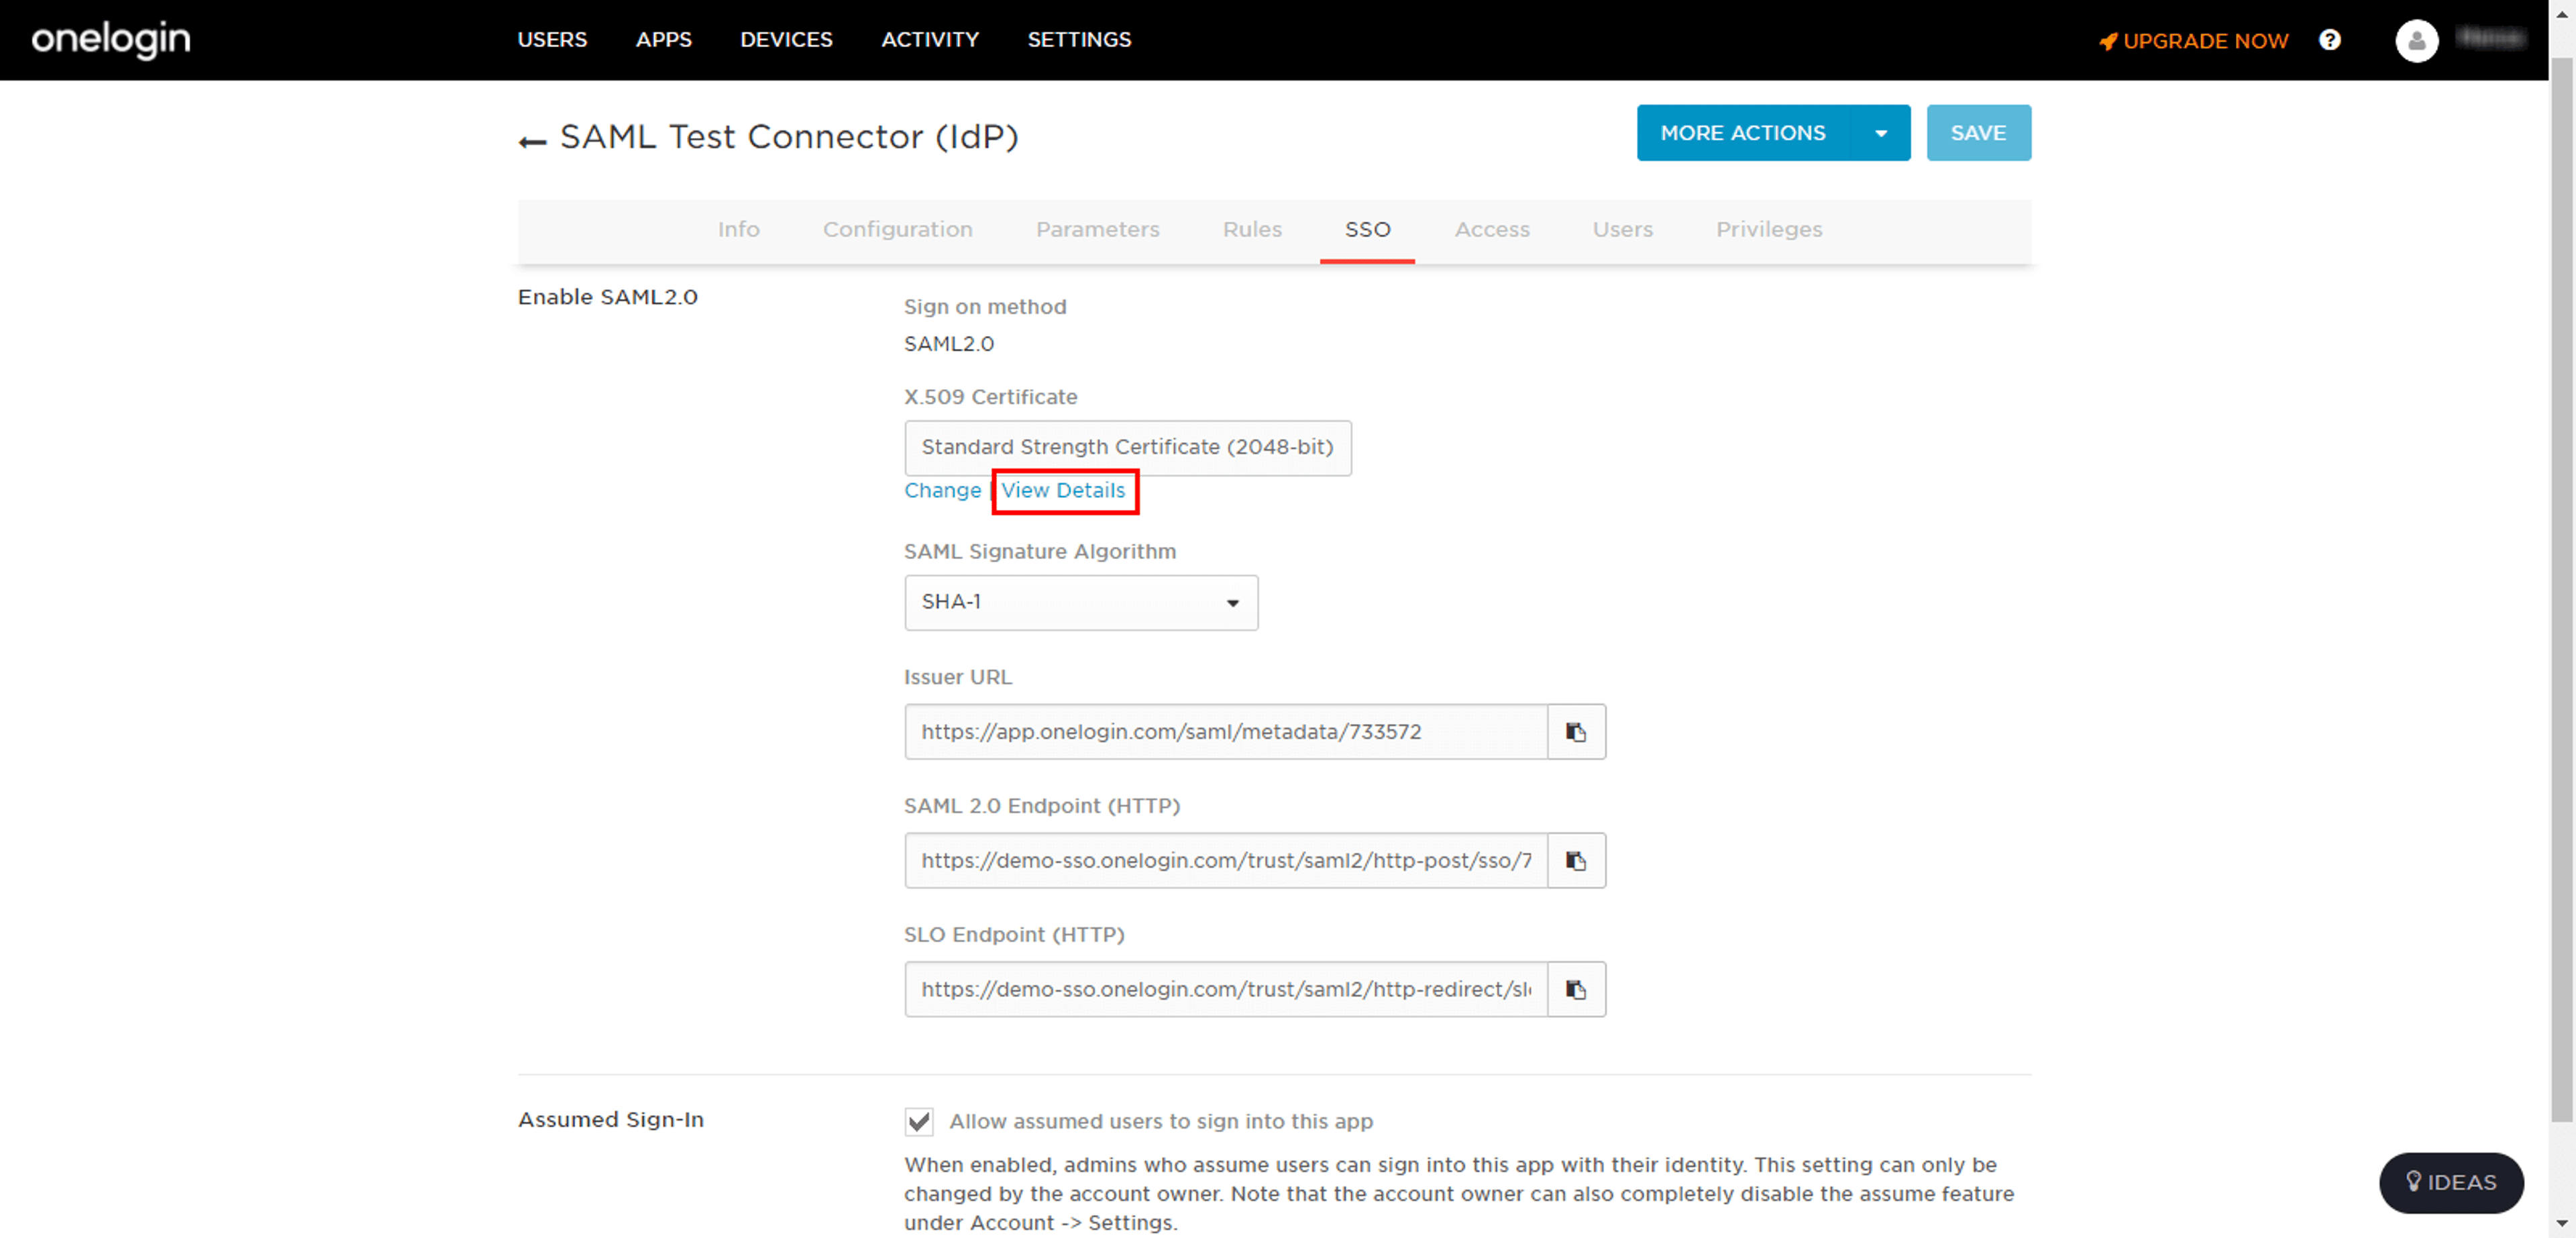The height and width of the screenshot is (1238, 2576).
Task: Open the SAML Signature Algorithm dropdown
Action: click(1081, 602)
